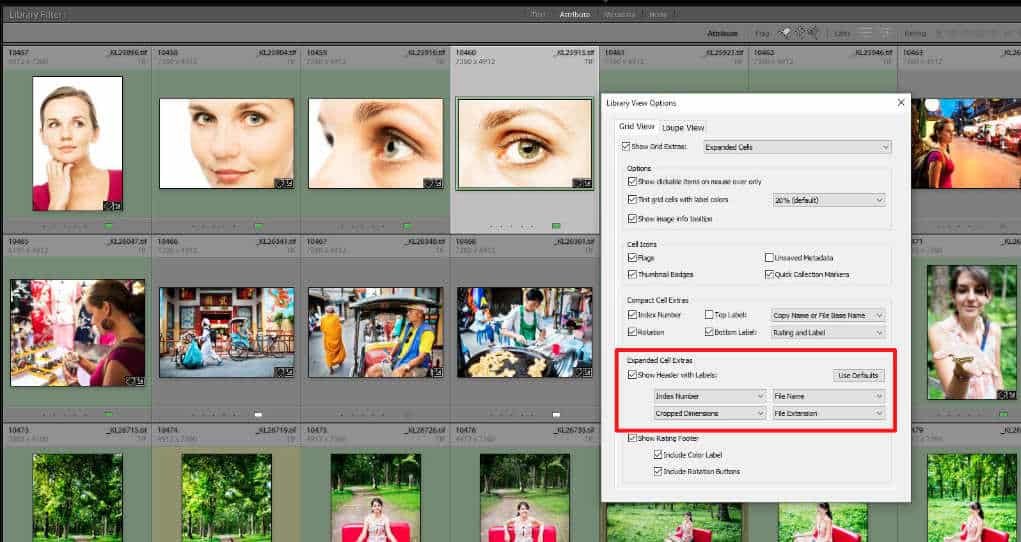The height and width of the screenshot is (542, 1021).
Task: Open the File Extension header dropdown
Action: pyautogui.click(x=828, y=414)
